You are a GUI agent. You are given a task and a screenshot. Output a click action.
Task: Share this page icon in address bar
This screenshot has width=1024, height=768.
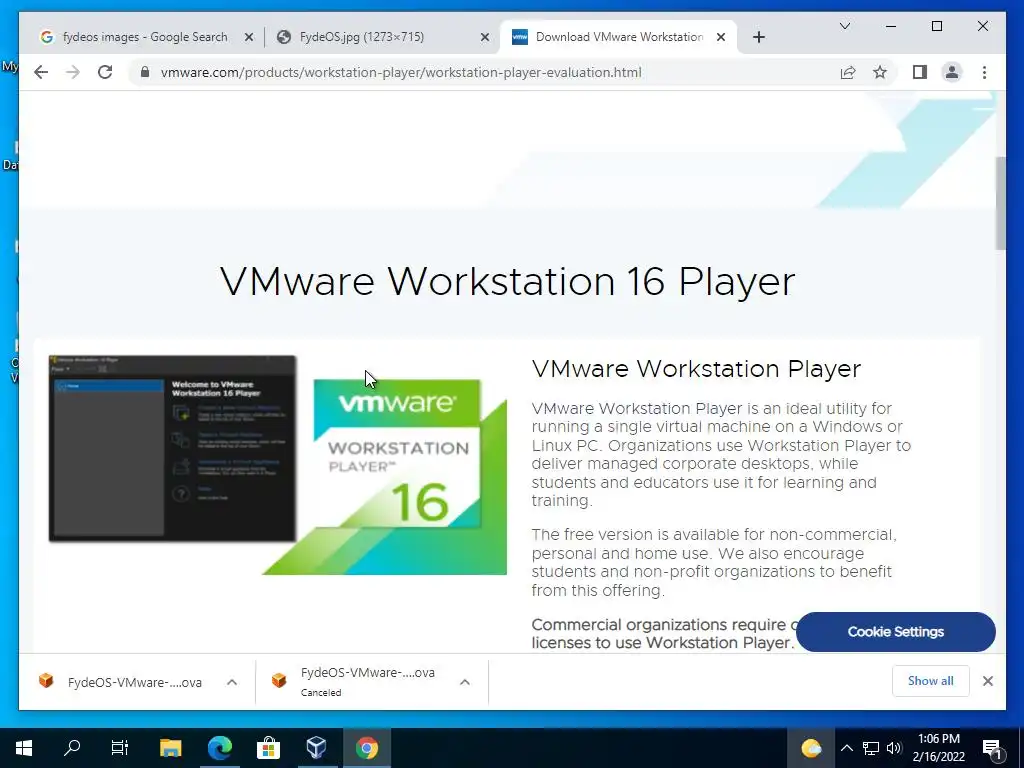click(848, 72)
